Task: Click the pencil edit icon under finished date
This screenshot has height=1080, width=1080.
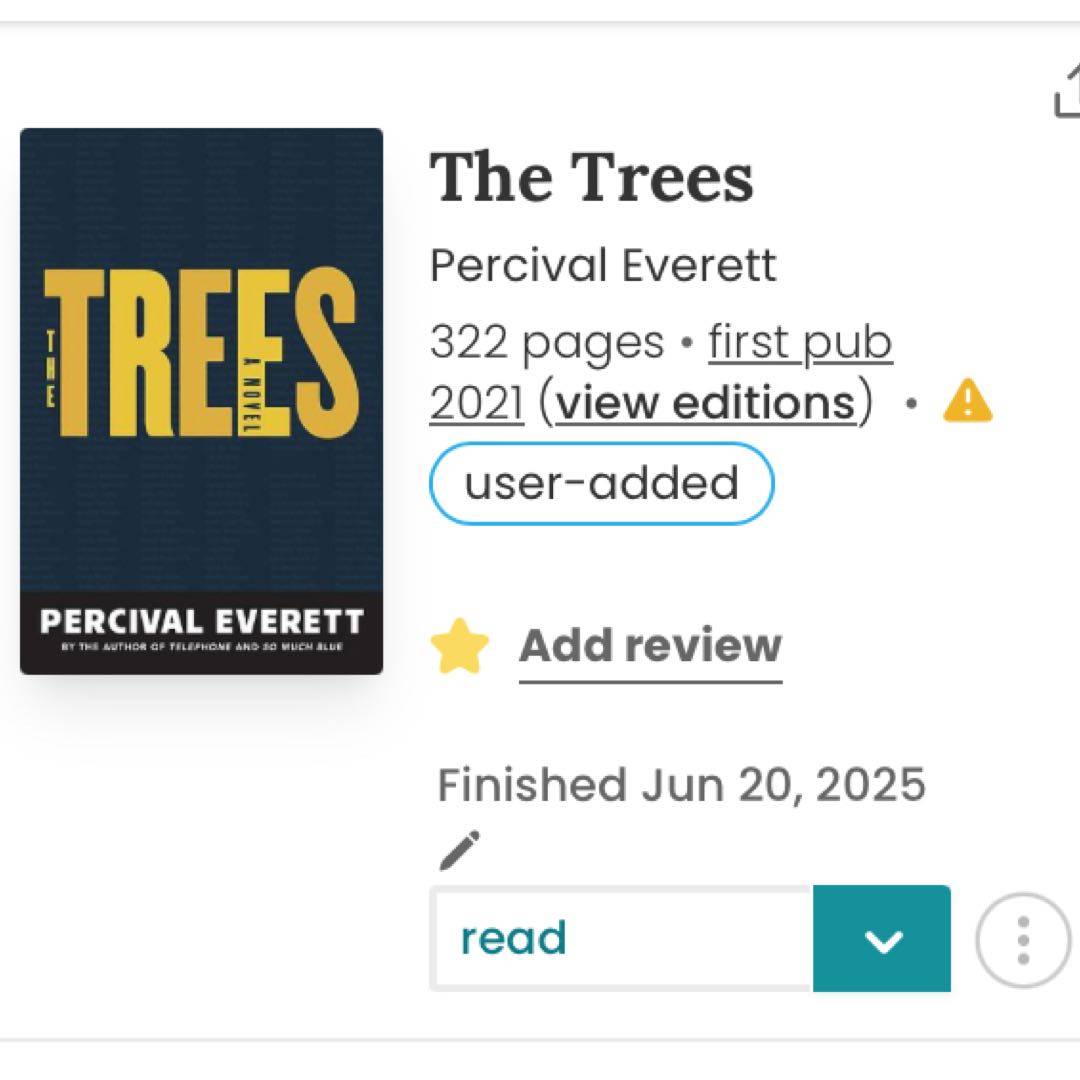Action: [x=459, y=850]
